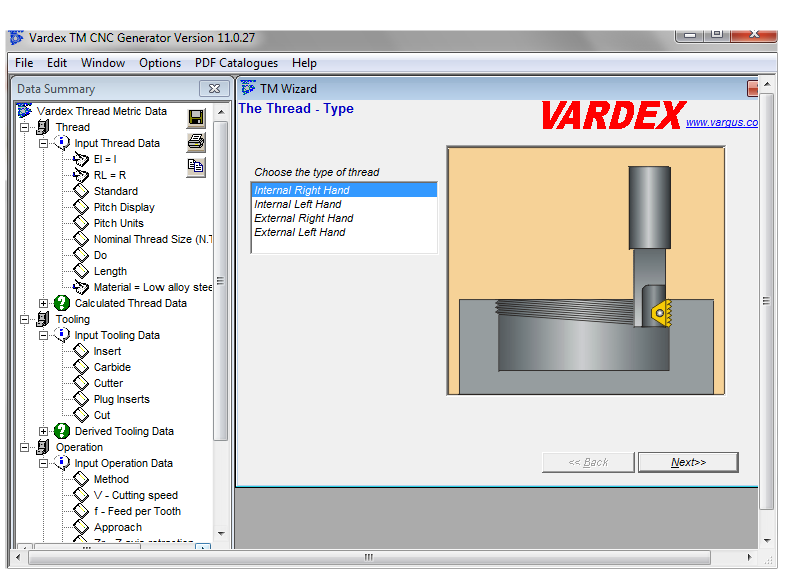Select the Approach tree item

(118, 527)
